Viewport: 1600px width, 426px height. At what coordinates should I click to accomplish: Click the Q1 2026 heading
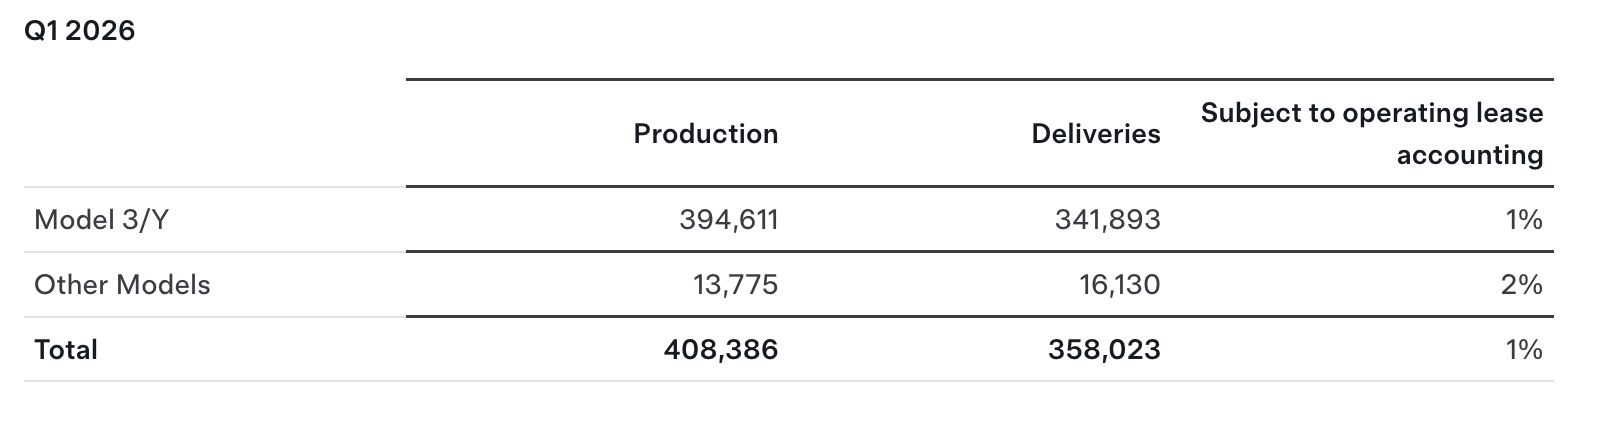(79, 31)
